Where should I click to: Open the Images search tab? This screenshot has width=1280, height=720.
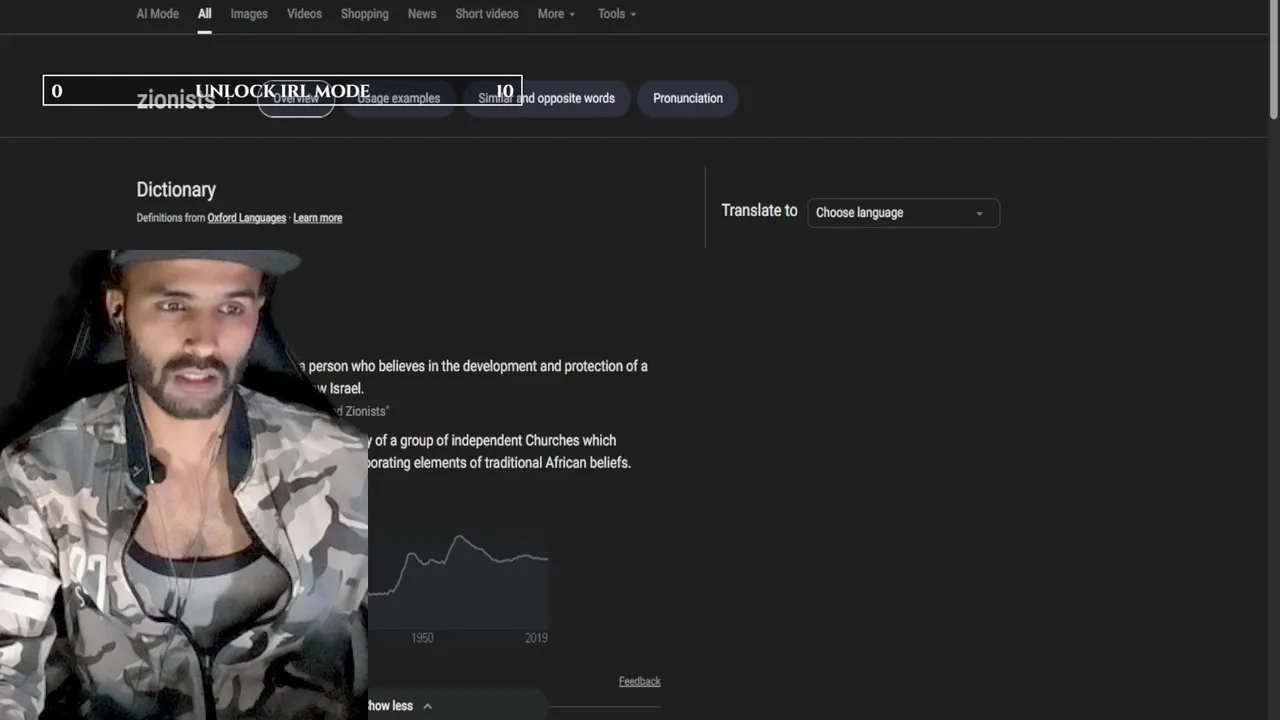pyautogui.click(x=249, y=14)
